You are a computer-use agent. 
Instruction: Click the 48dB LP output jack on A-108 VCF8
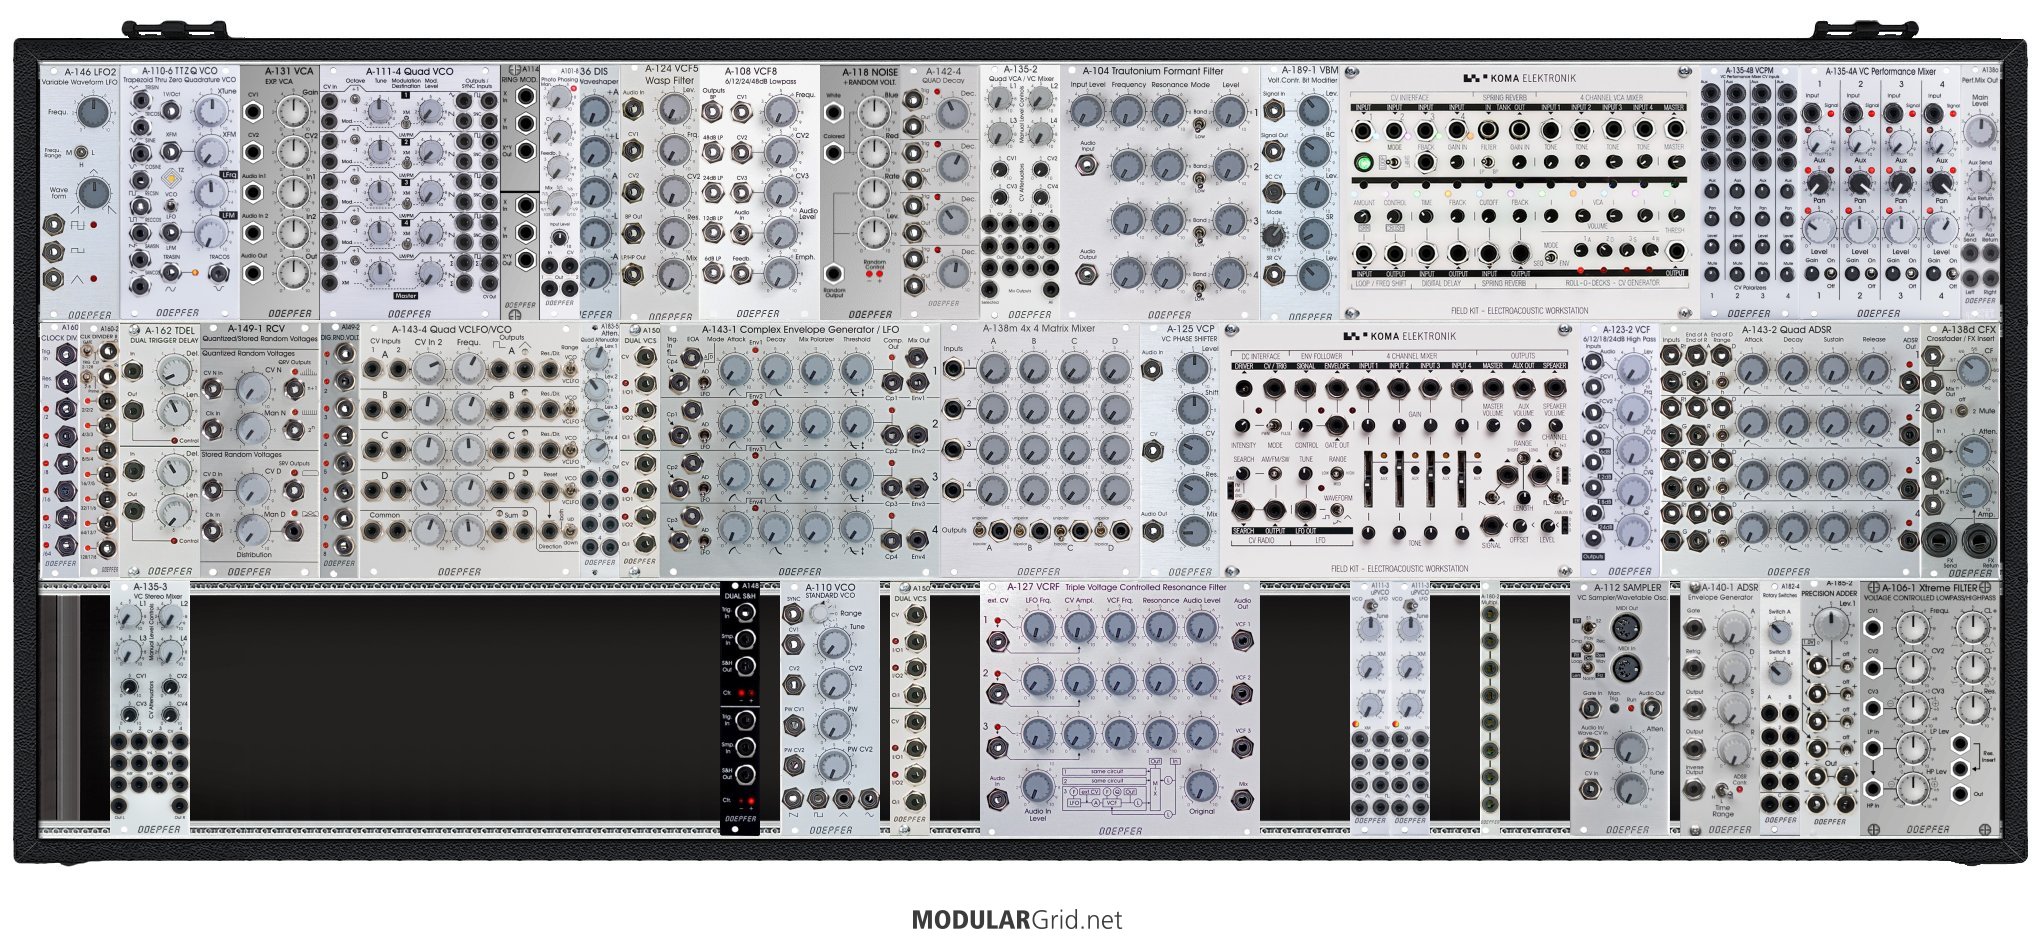click(x=714, y=153)
